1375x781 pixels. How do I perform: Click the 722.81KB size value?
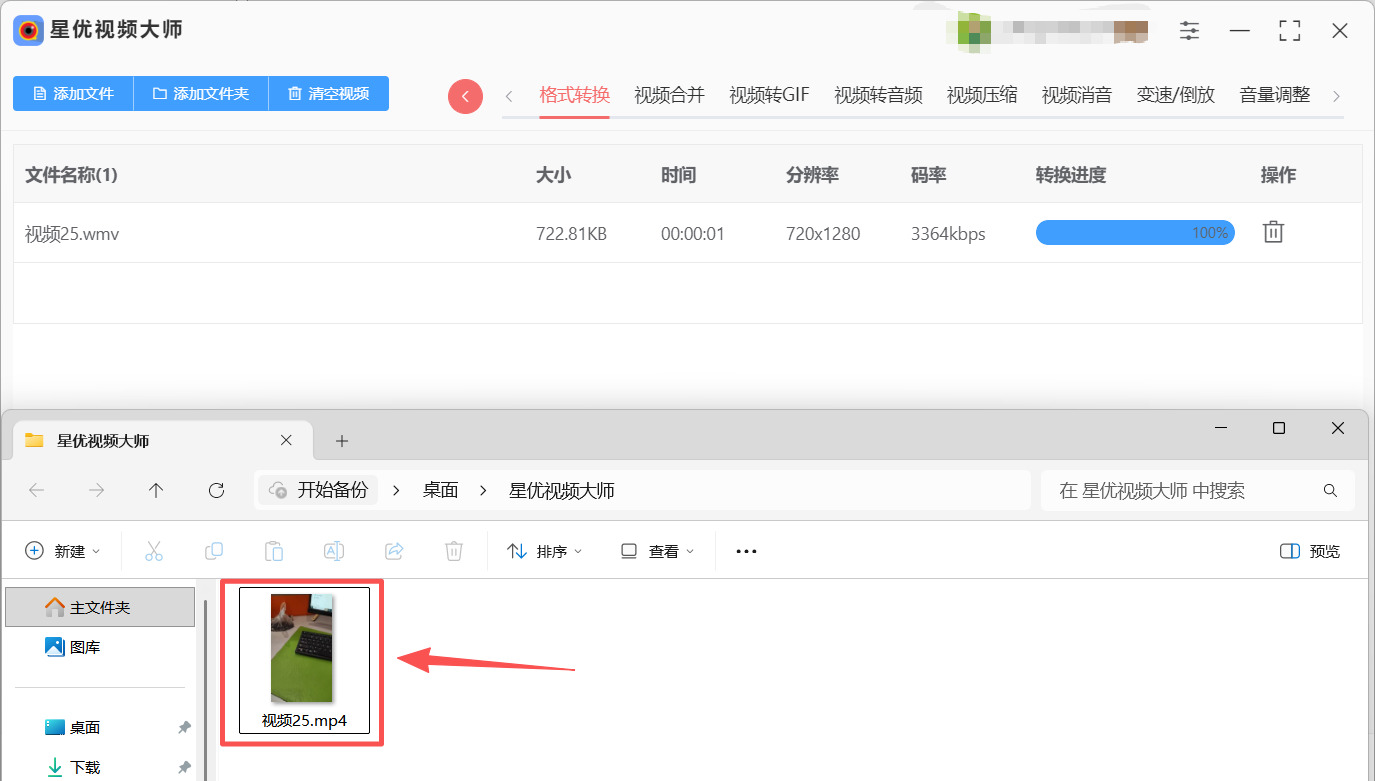571,233
